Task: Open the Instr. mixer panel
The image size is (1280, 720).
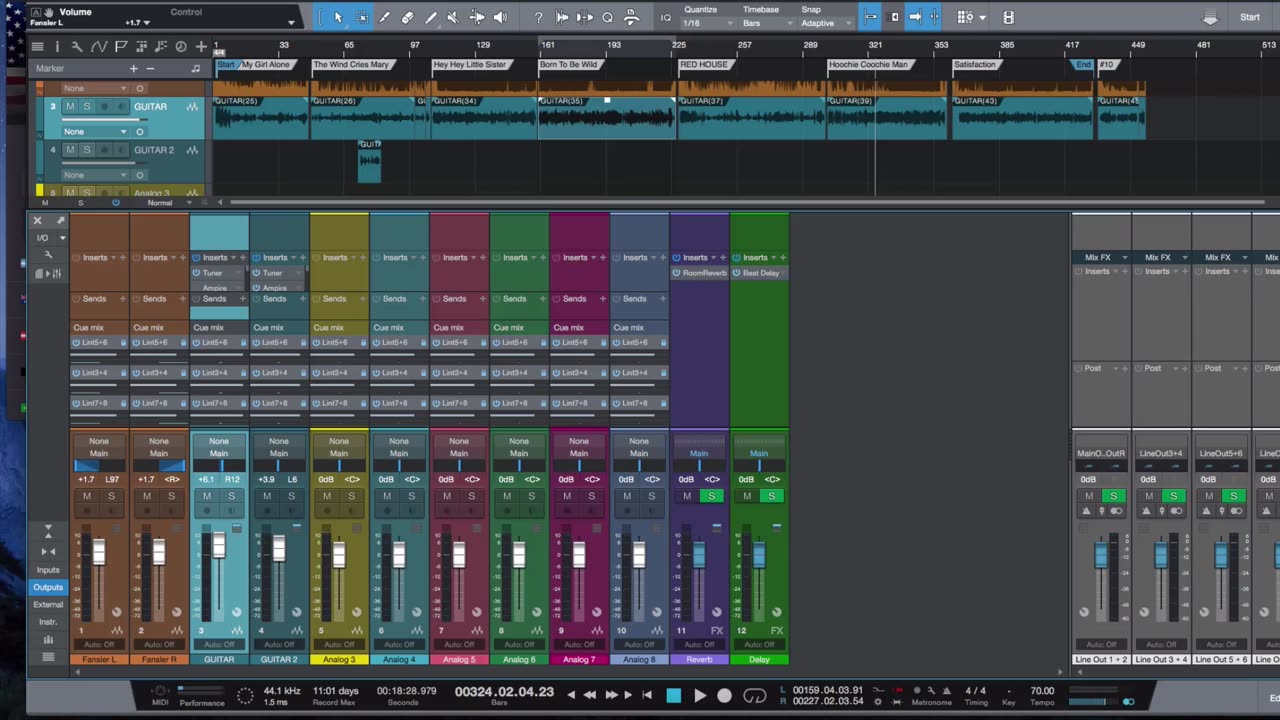Action: 48,622
